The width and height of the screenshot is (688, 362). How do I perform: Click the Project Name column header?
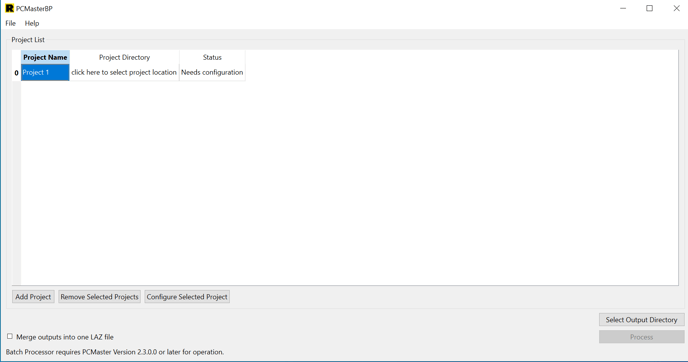(x=45, y=57)
